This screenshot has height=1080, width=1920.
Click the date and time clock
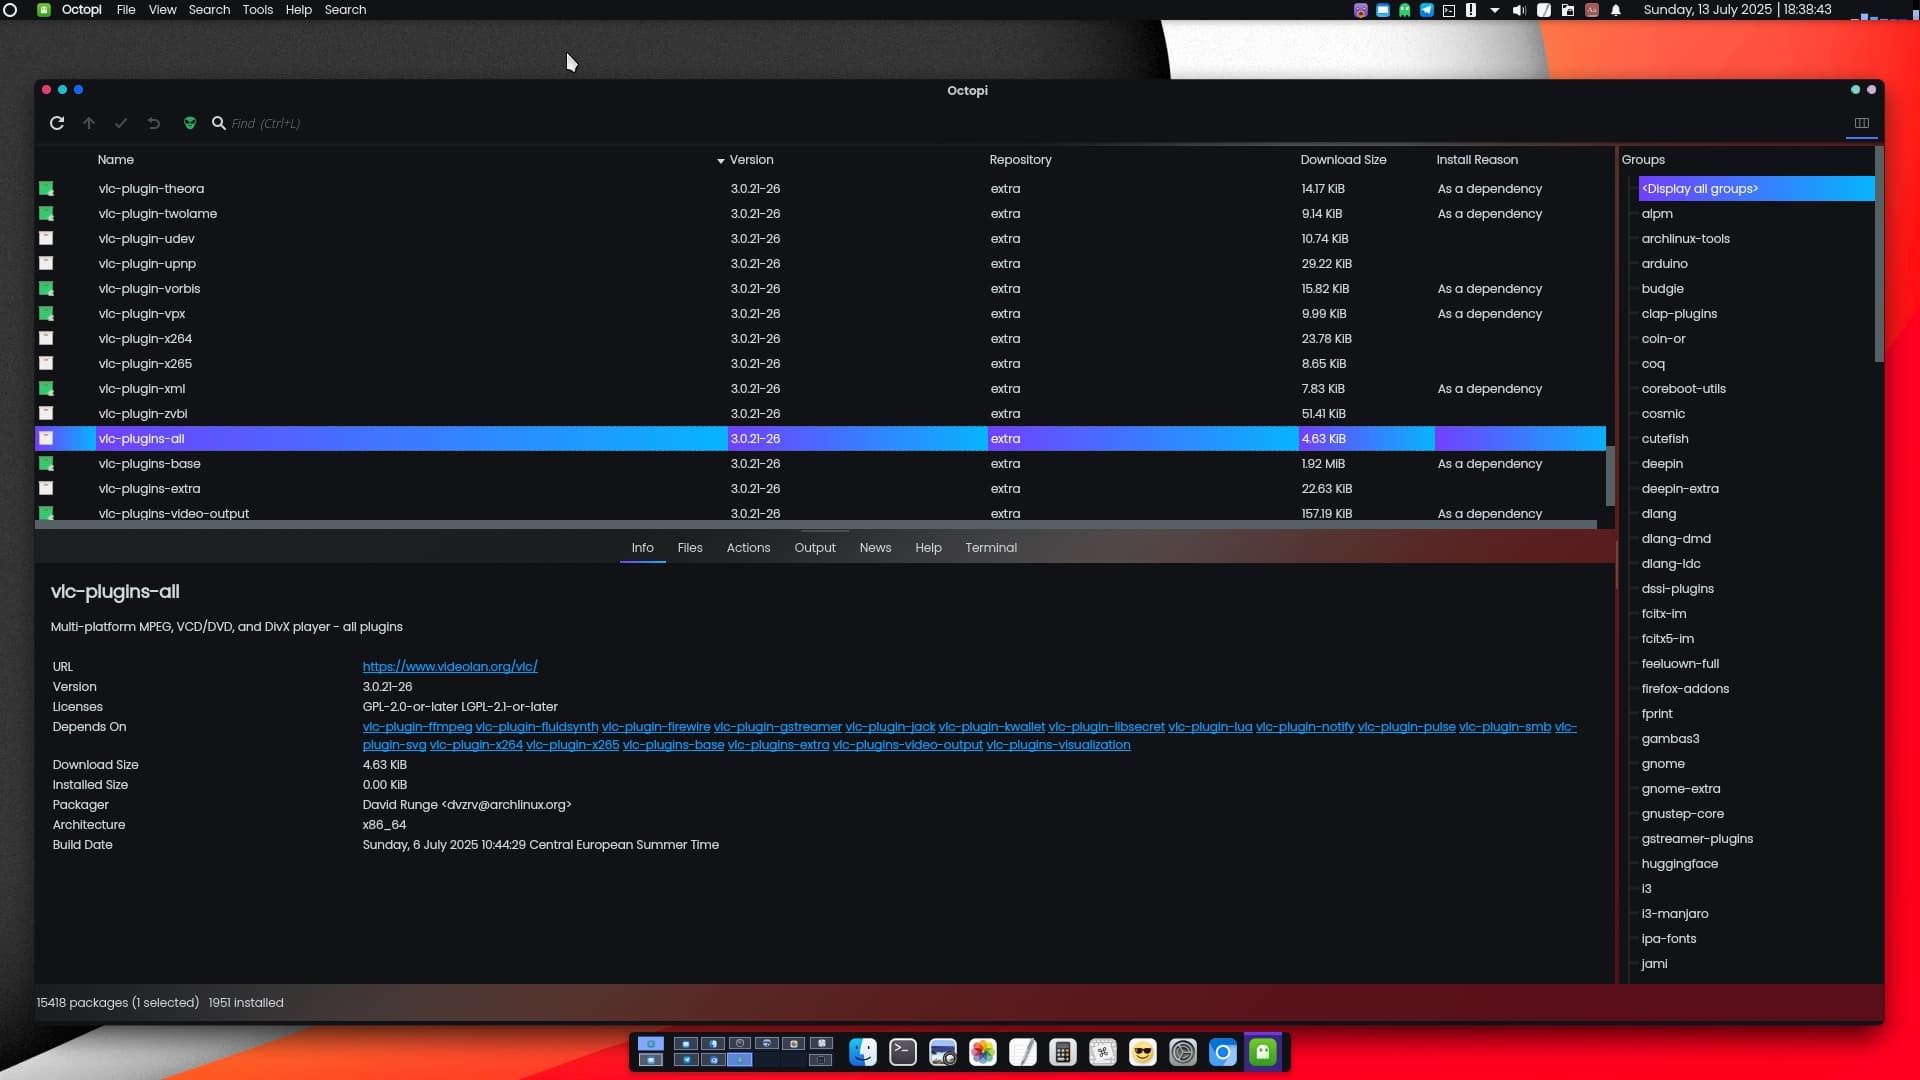pos(1737,10)
